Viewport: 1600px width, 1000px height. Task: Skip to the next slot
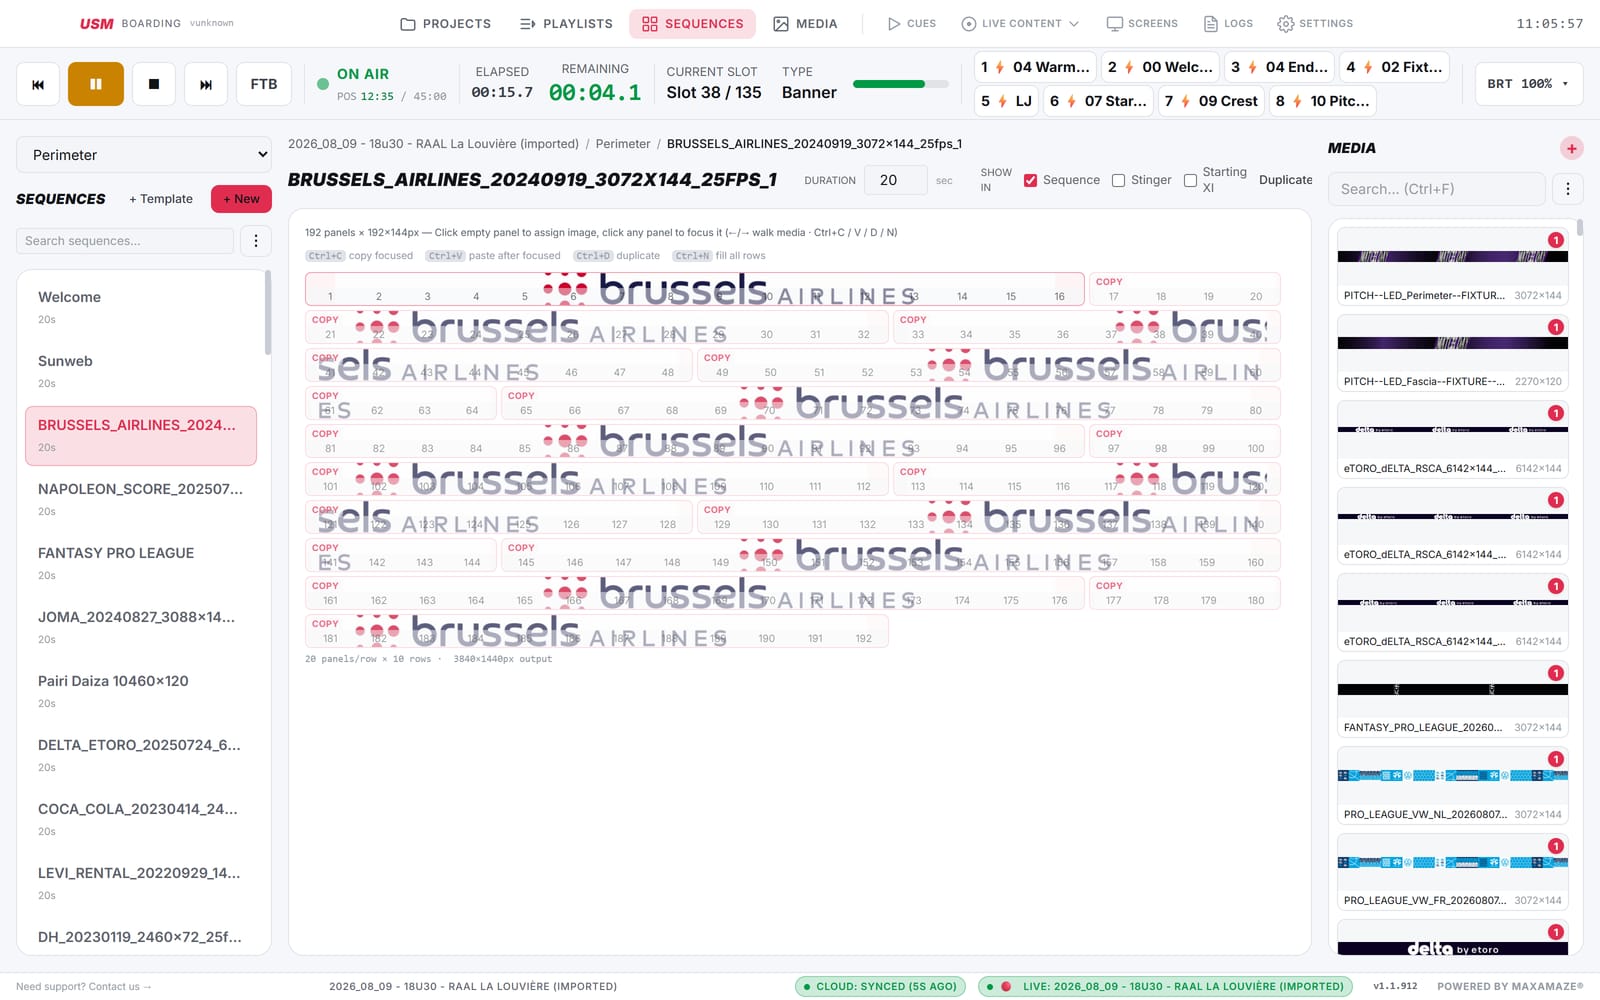206,84
